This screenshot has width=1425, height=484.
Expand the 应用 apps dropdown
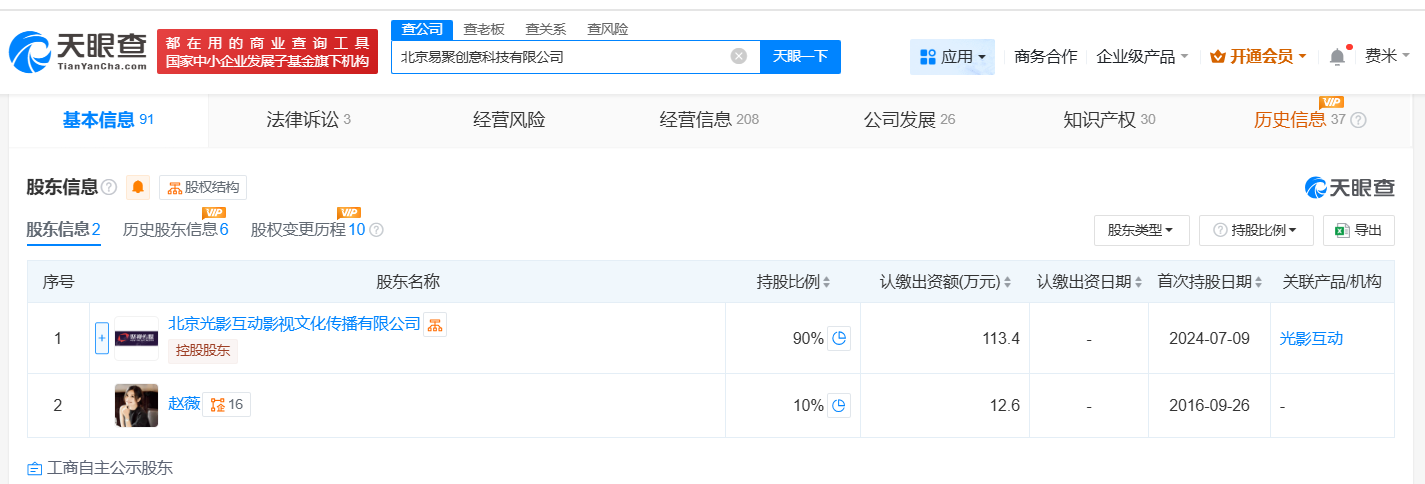point(952,57)
